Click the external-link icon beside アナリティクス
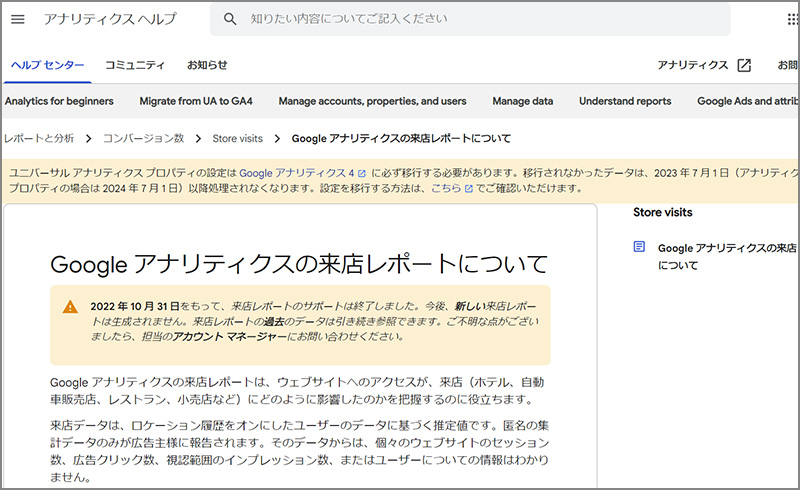Screen dimensions: 800x490 click(x=744, y=65)
